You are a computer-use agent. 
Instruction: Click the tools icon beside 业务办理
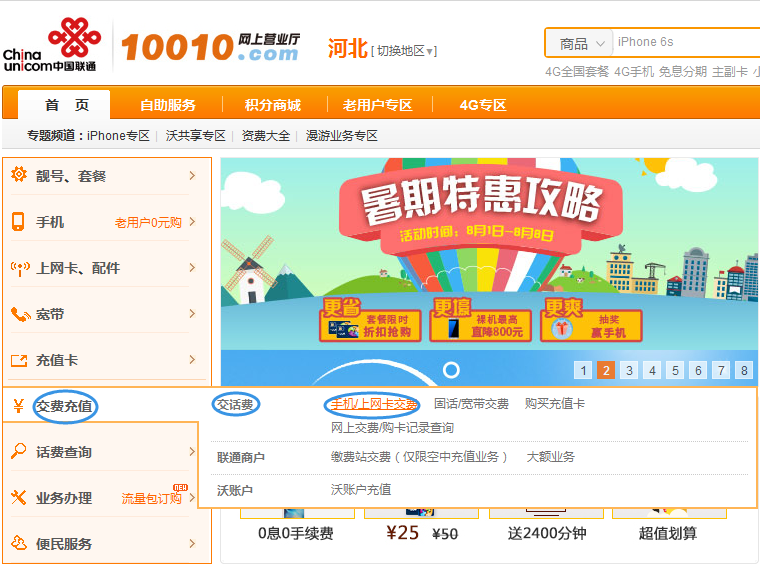18,497
